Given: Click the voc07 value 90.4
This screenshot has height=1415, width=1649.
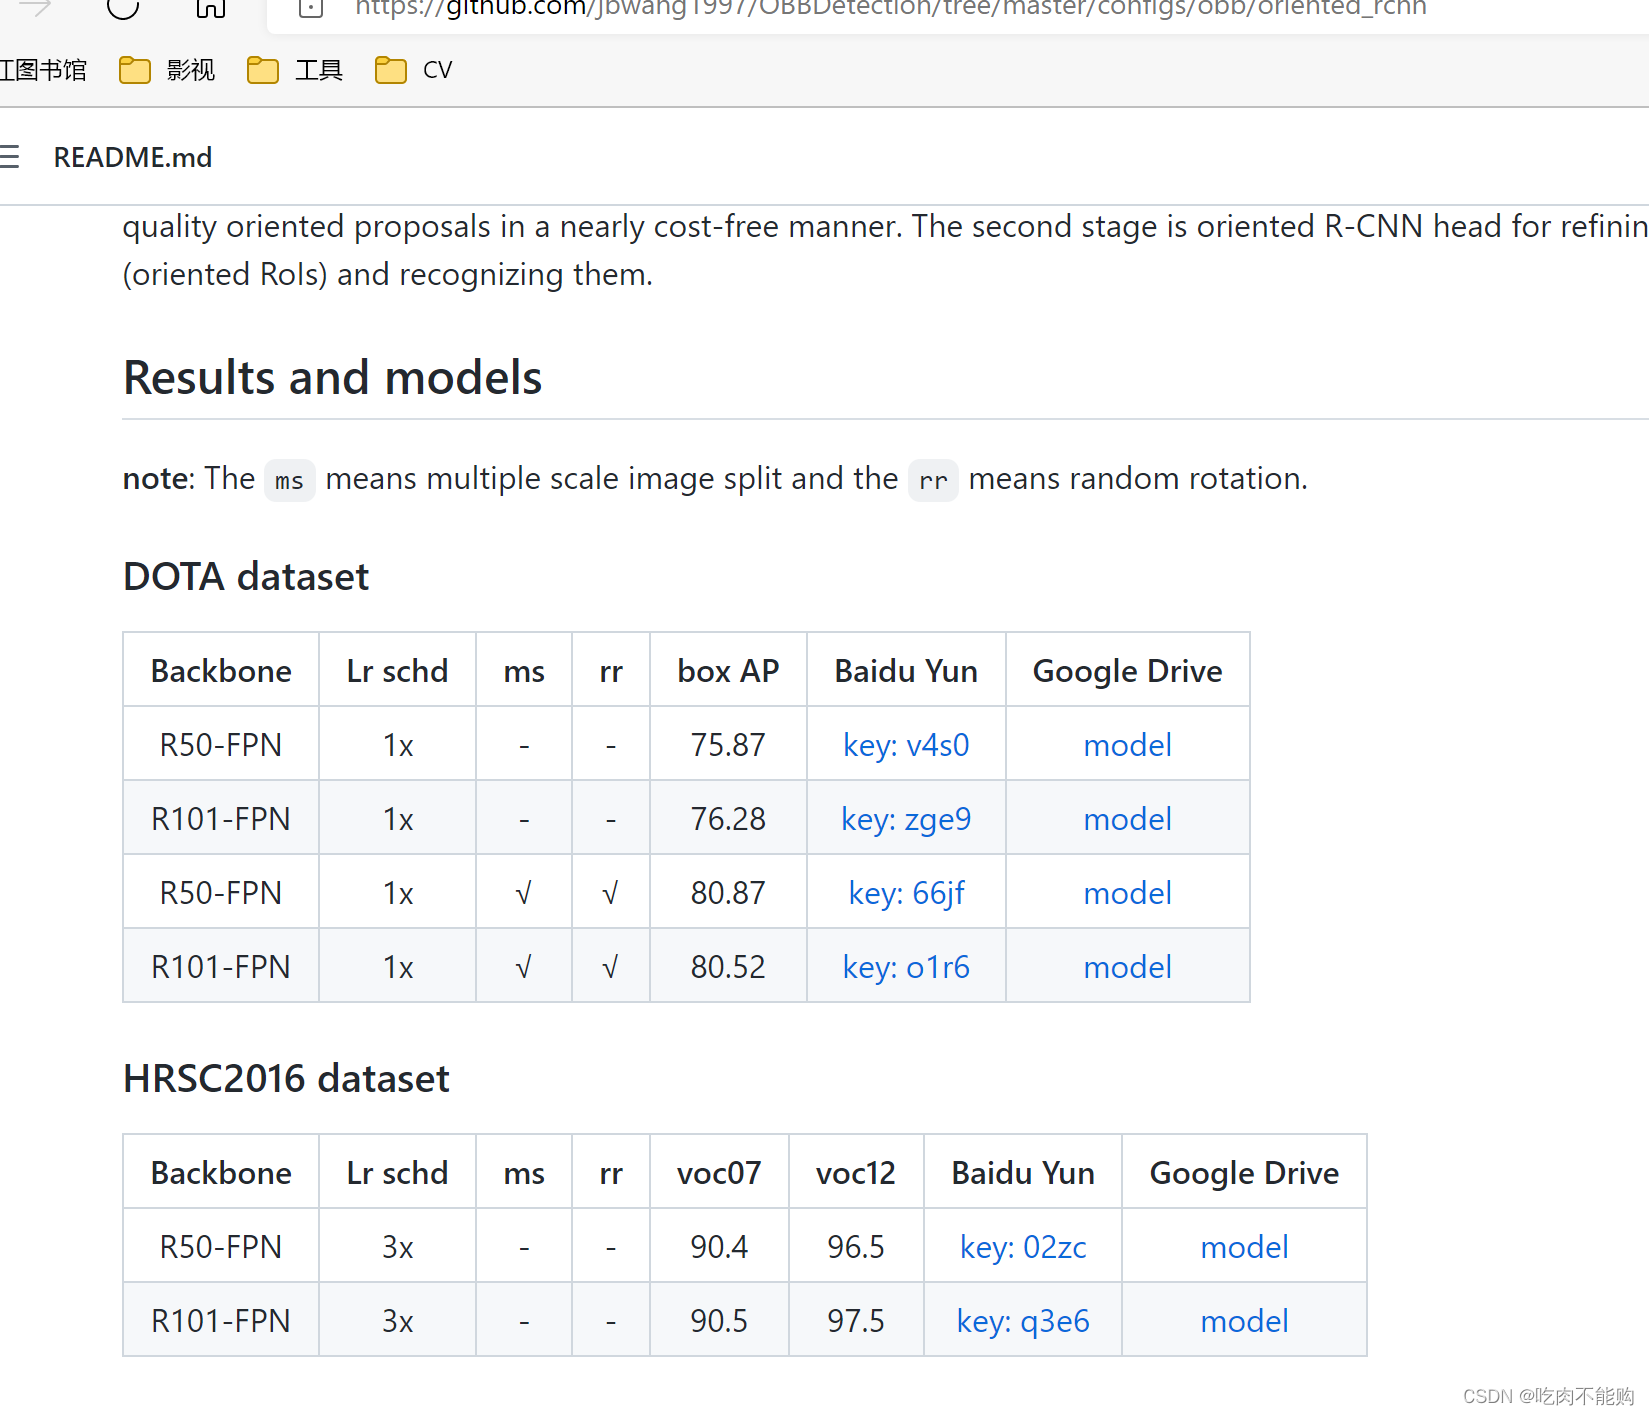Looking at the screenshot, I should (x=719, y=1247).
